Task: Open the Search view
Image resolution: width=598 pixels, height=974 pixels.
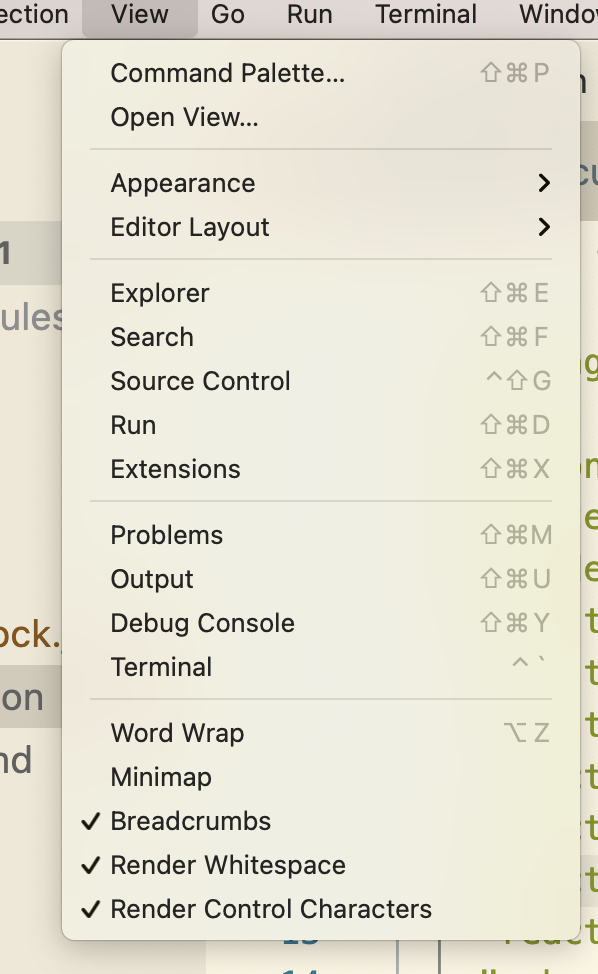Action: [x=321, y=337]
